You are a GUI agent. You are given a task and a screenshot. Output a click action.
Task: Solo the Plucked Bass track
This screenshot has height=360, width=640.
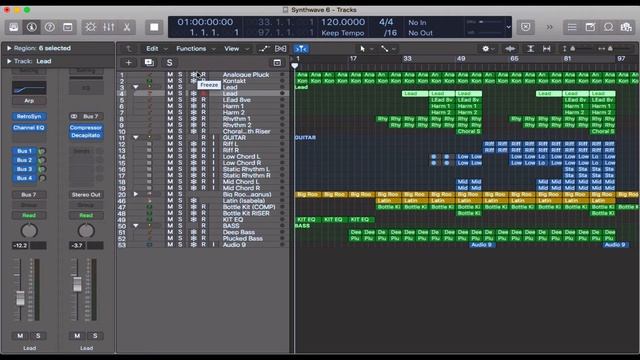click(x=180, y=238)
